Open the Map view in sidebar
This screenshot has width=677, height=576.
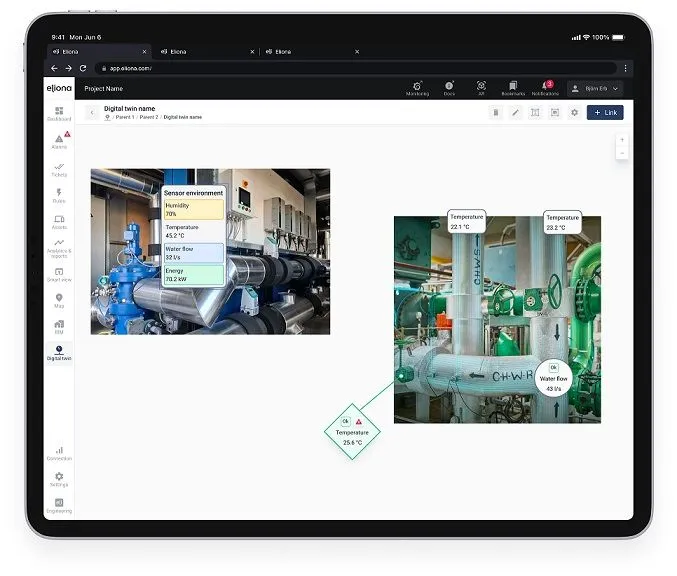point(59,301)
